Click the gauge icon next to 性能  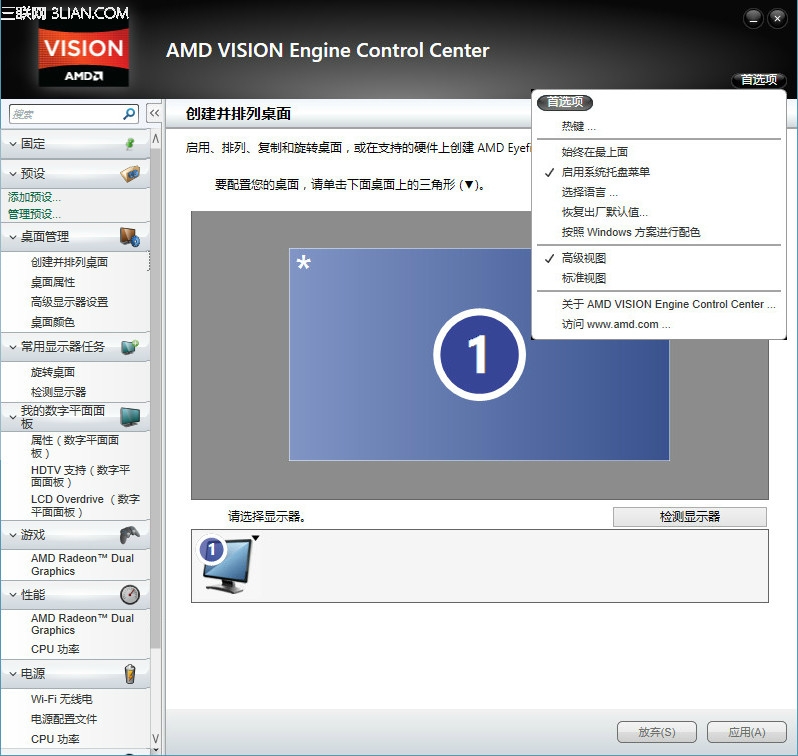coord(130,595)
